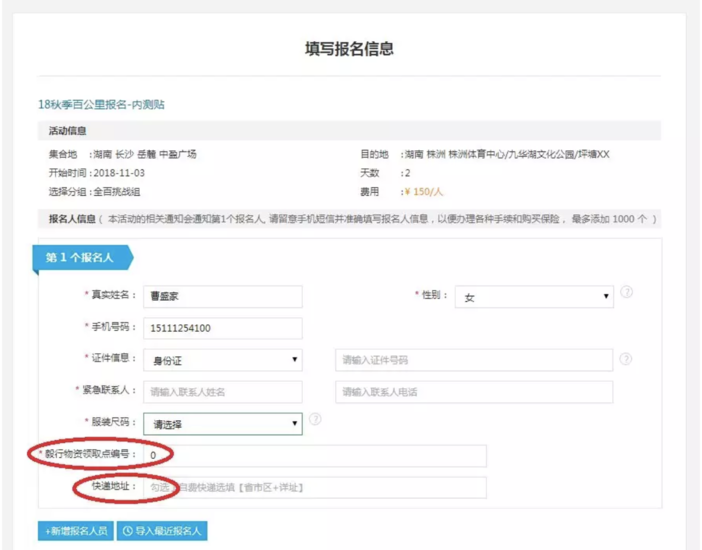This screenshot has width=702, height=550.
Task: Click the emergency contact phone field
Action: (x=473, y=392)
